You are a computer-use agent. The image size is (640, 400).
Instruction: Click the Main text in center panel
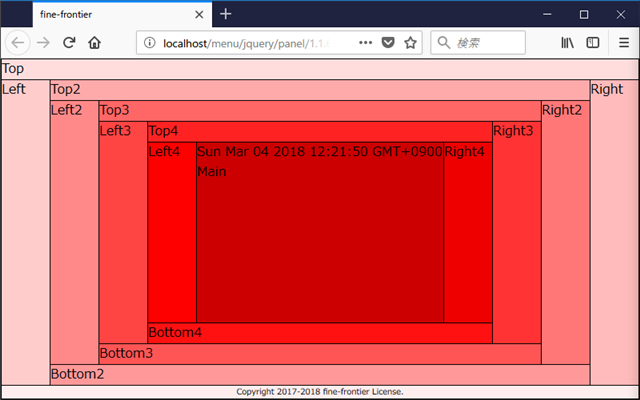212,171
